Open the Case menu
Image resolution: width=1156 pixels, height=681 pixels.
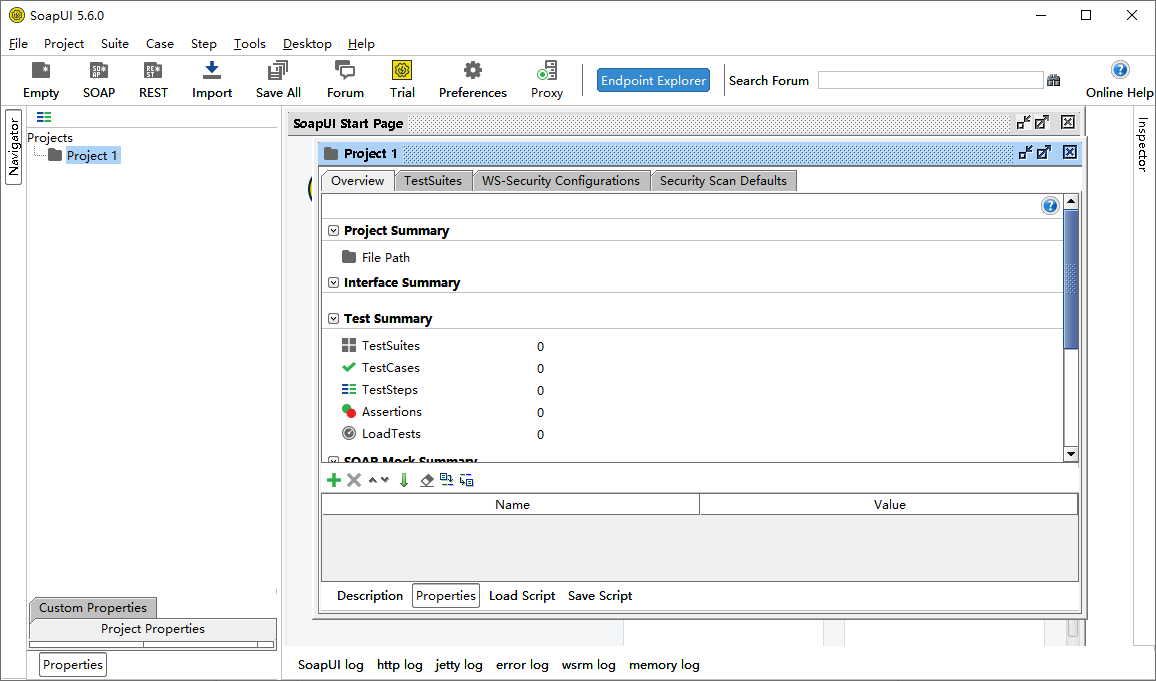click(160, 43)
